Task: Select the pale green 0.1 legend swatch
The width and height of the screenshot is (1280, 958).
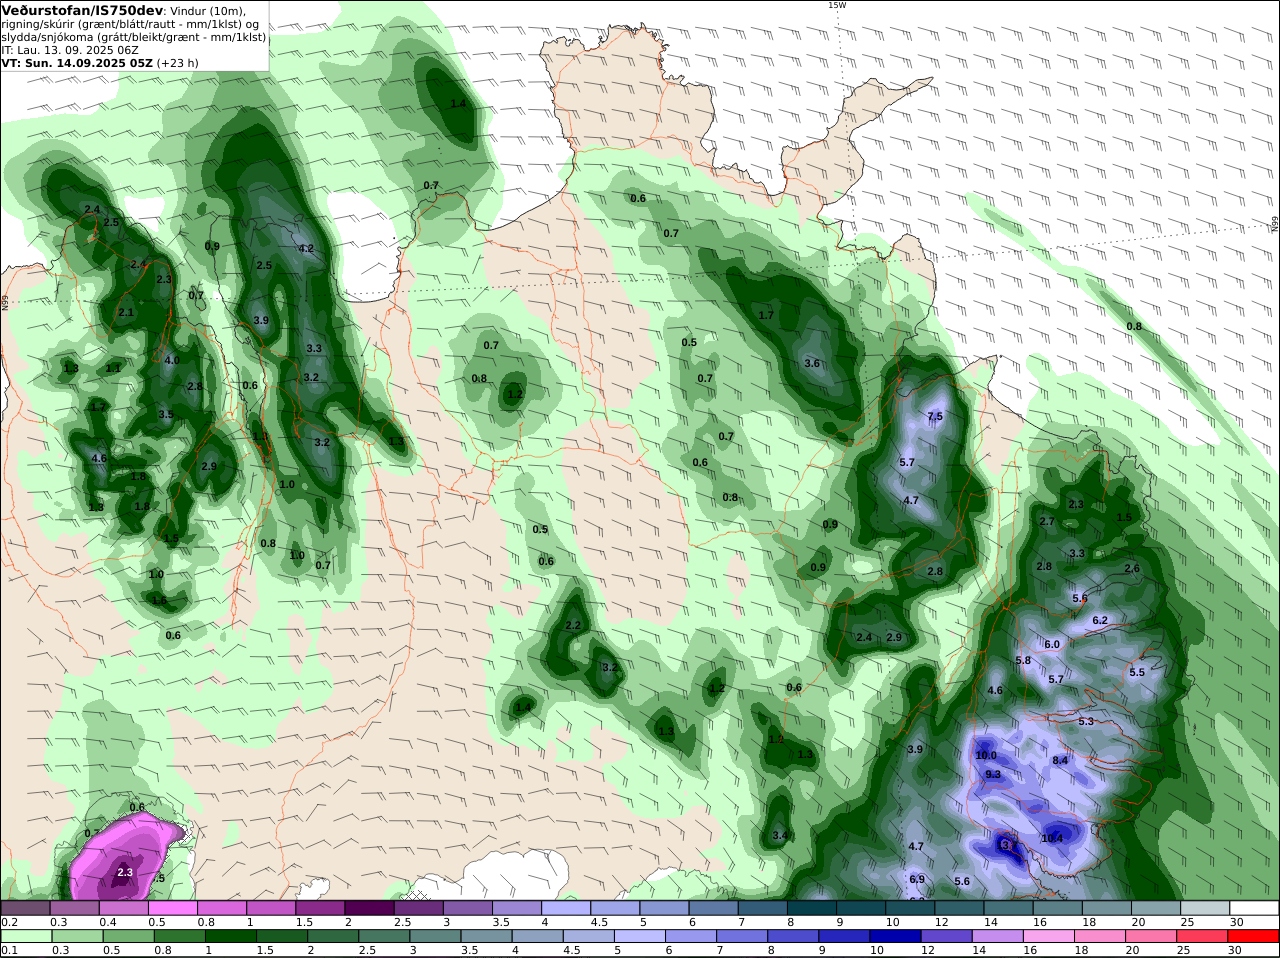Action: click(x=26, y=936)
